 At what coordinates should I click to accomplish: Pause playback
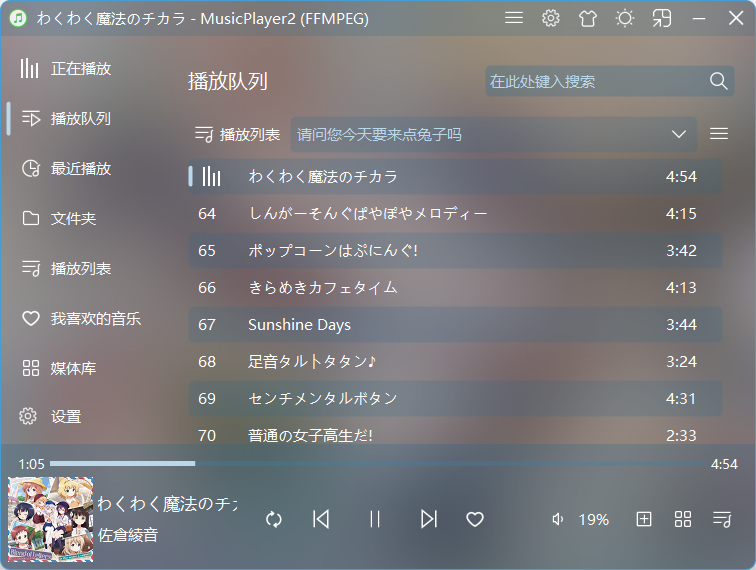(x=375, y=519)
